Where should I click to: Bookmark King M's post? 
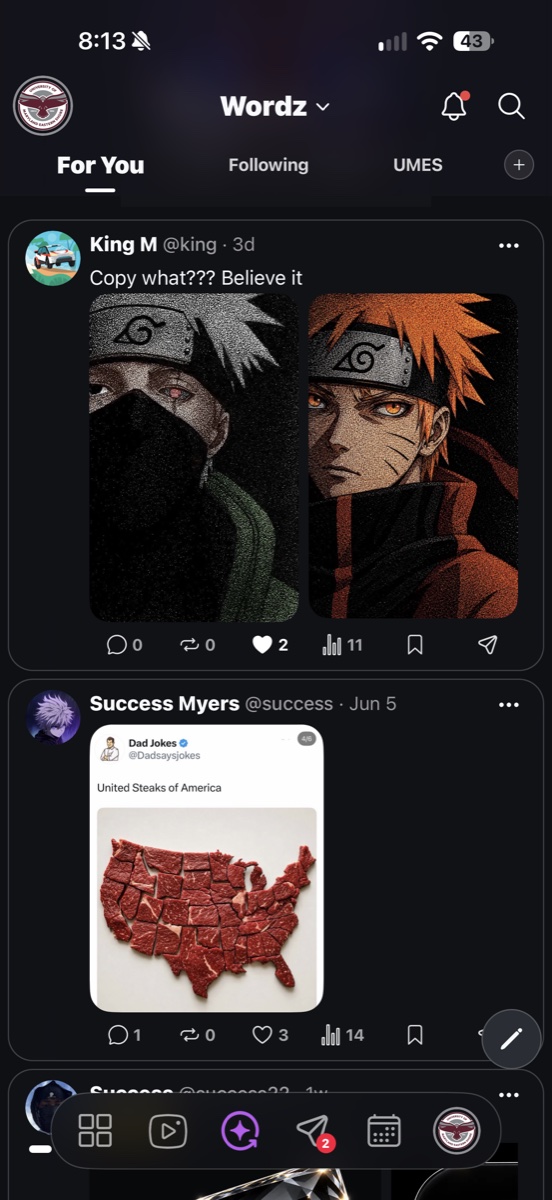pos(415,645)
